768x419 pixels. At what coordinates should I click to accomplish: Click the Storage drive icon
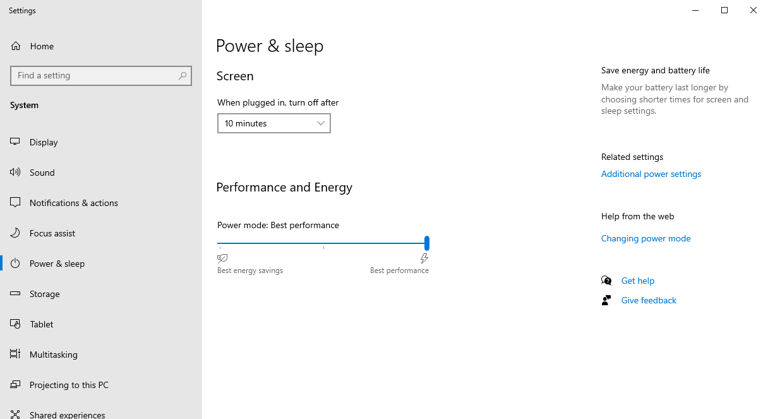click(16, 294)
